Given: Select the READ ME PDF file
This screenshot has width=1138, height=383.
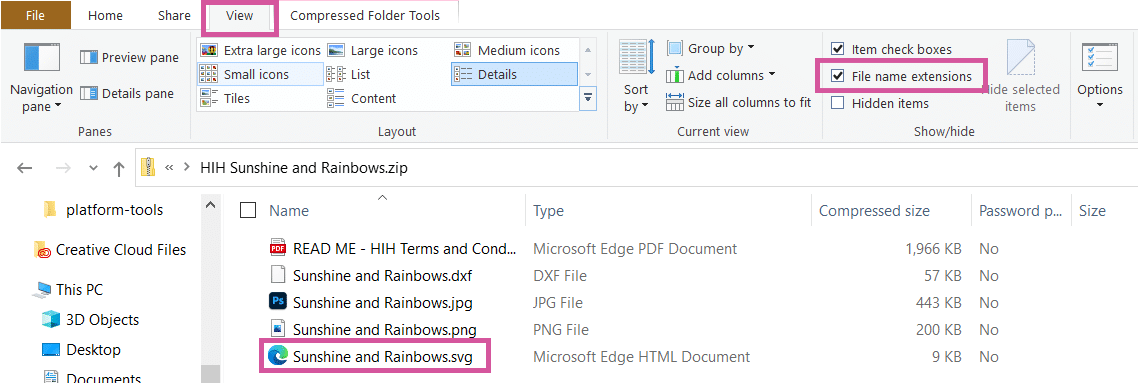Looking at the screenshot, I should 393,249.
